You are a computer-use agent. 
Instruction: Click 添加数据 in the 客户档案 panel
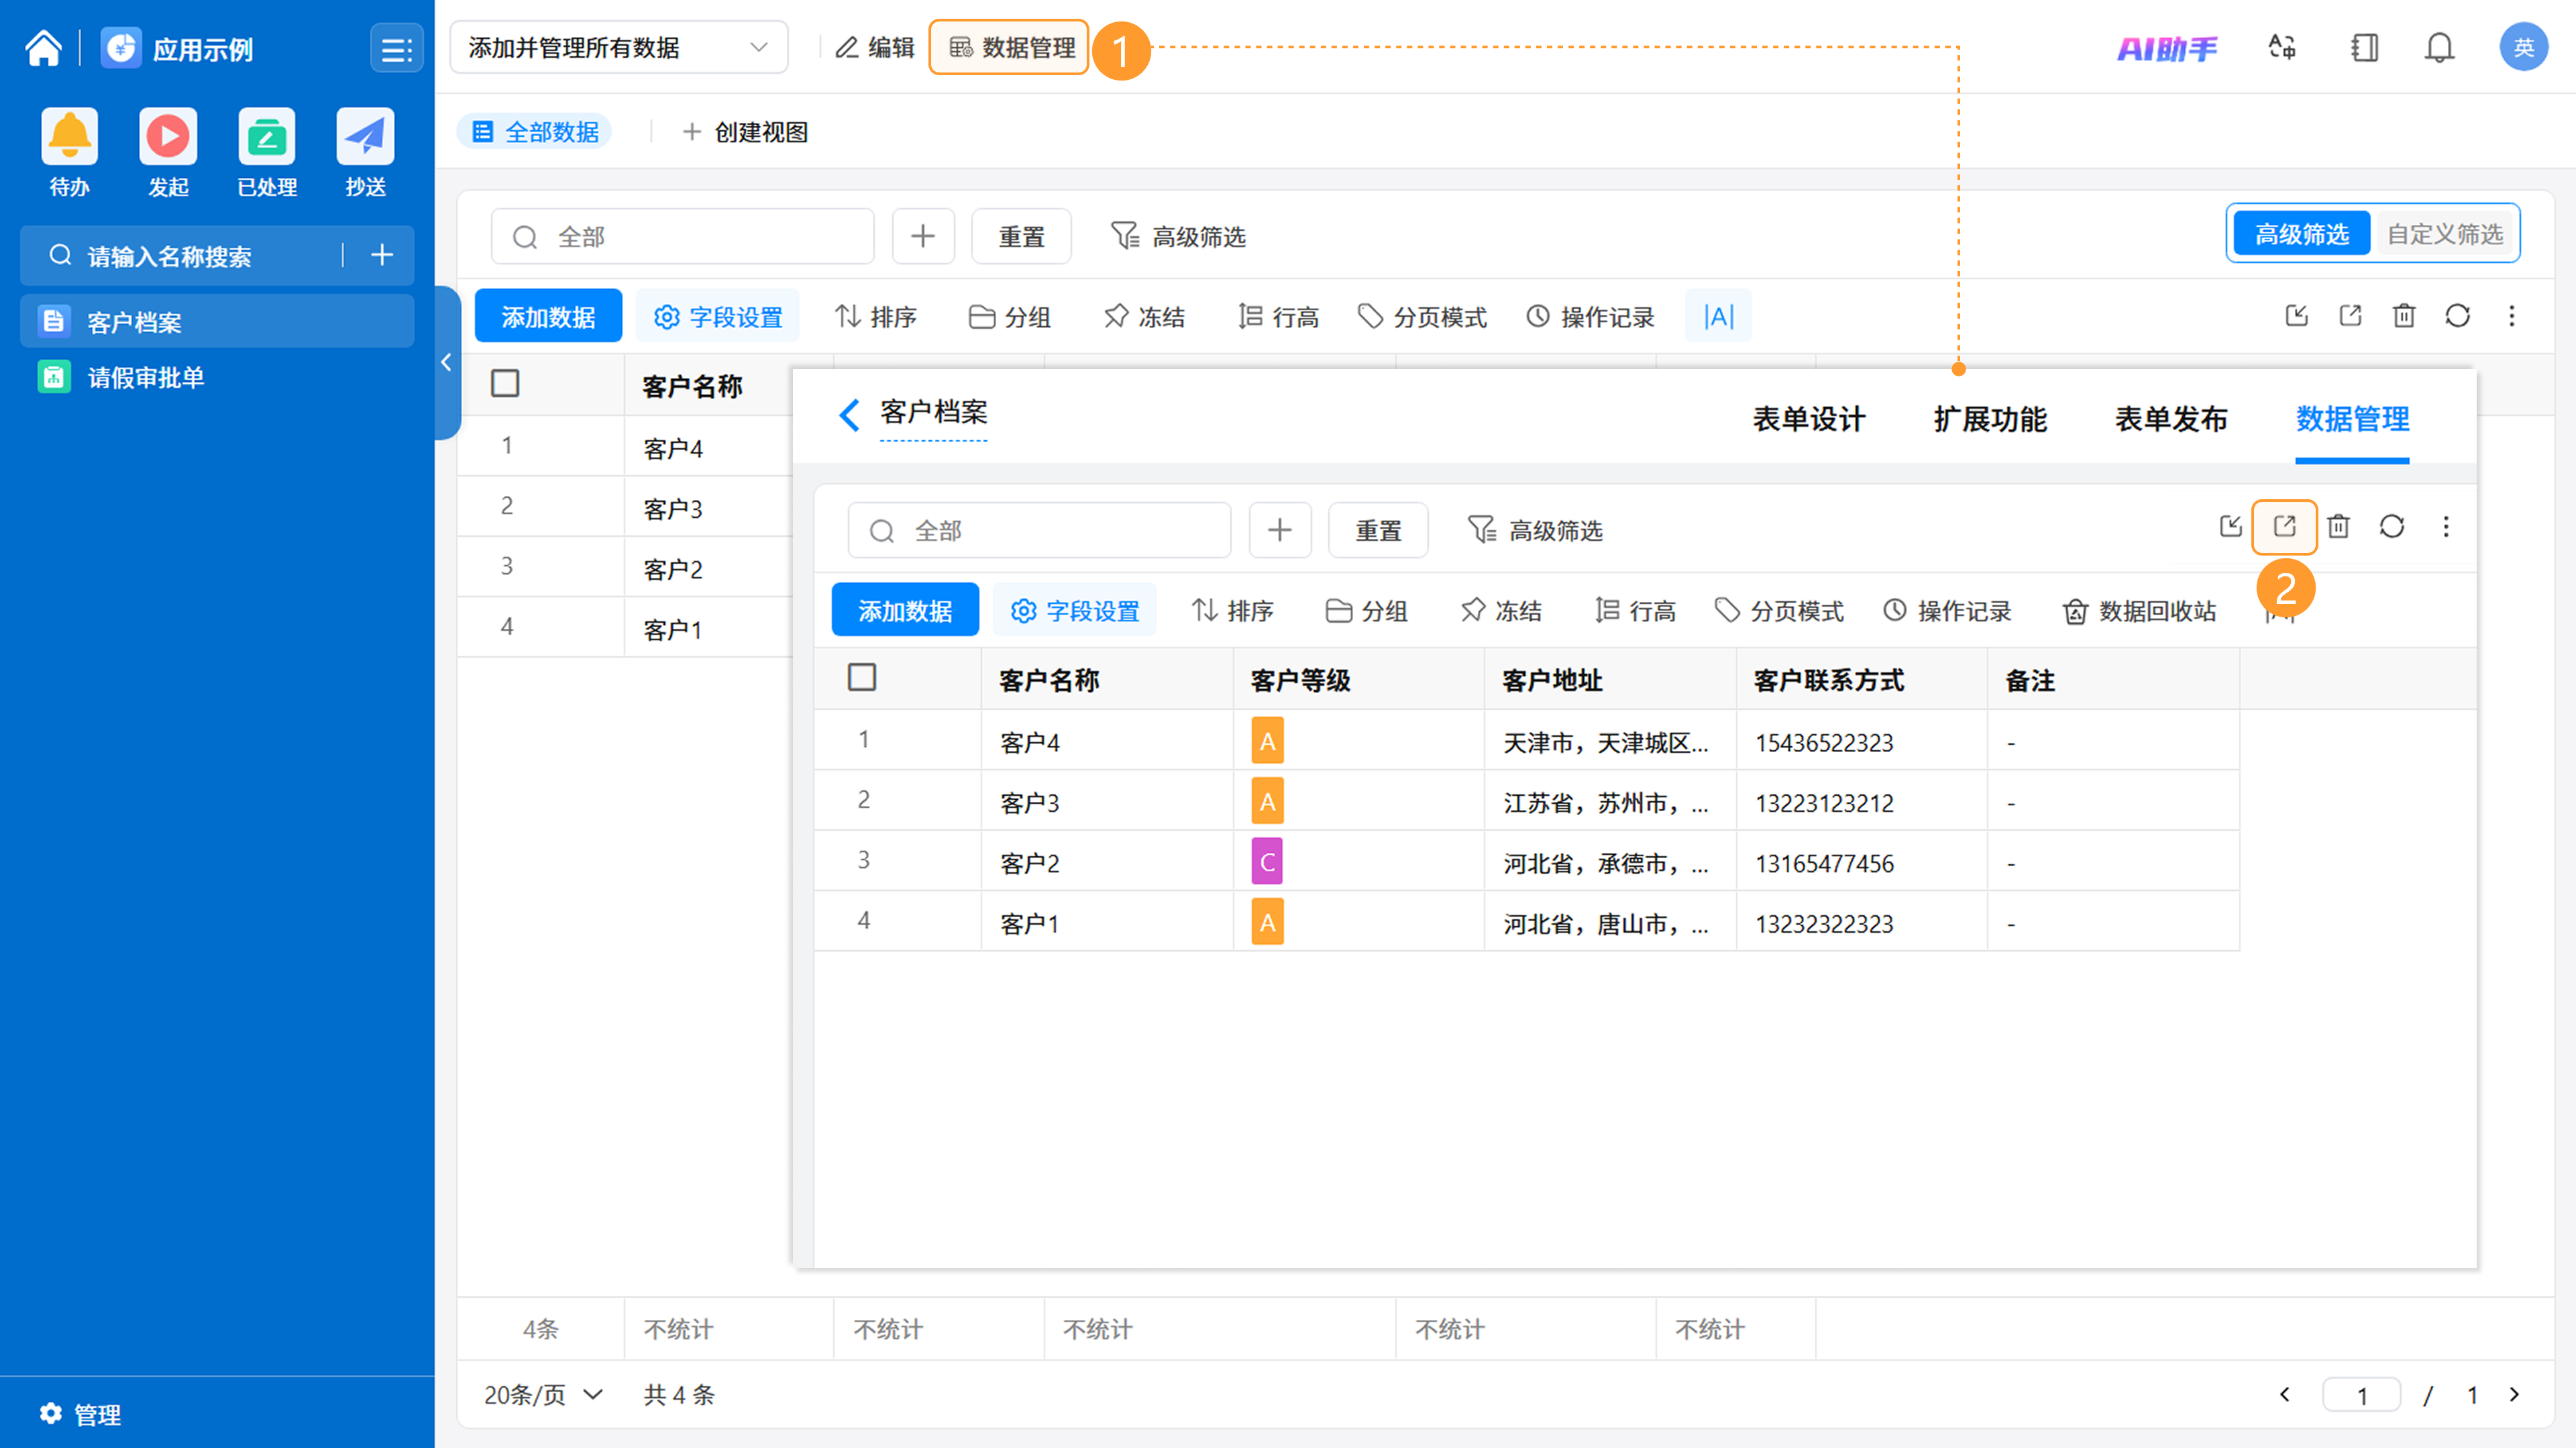click(x=905, y=611)
